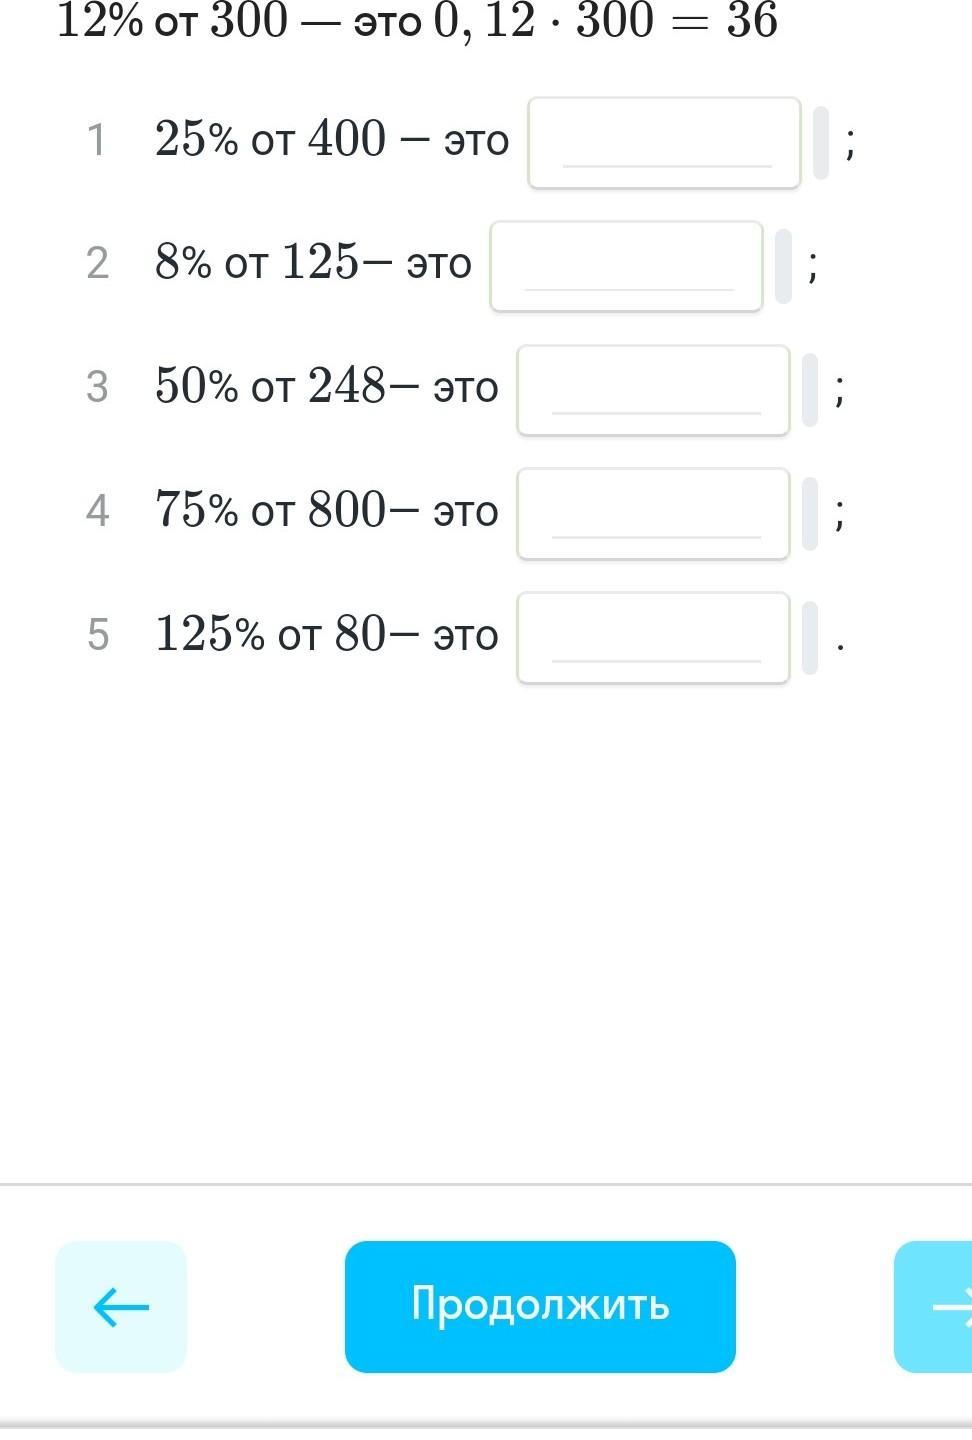Select the row number 3 label

click(97, 387)
